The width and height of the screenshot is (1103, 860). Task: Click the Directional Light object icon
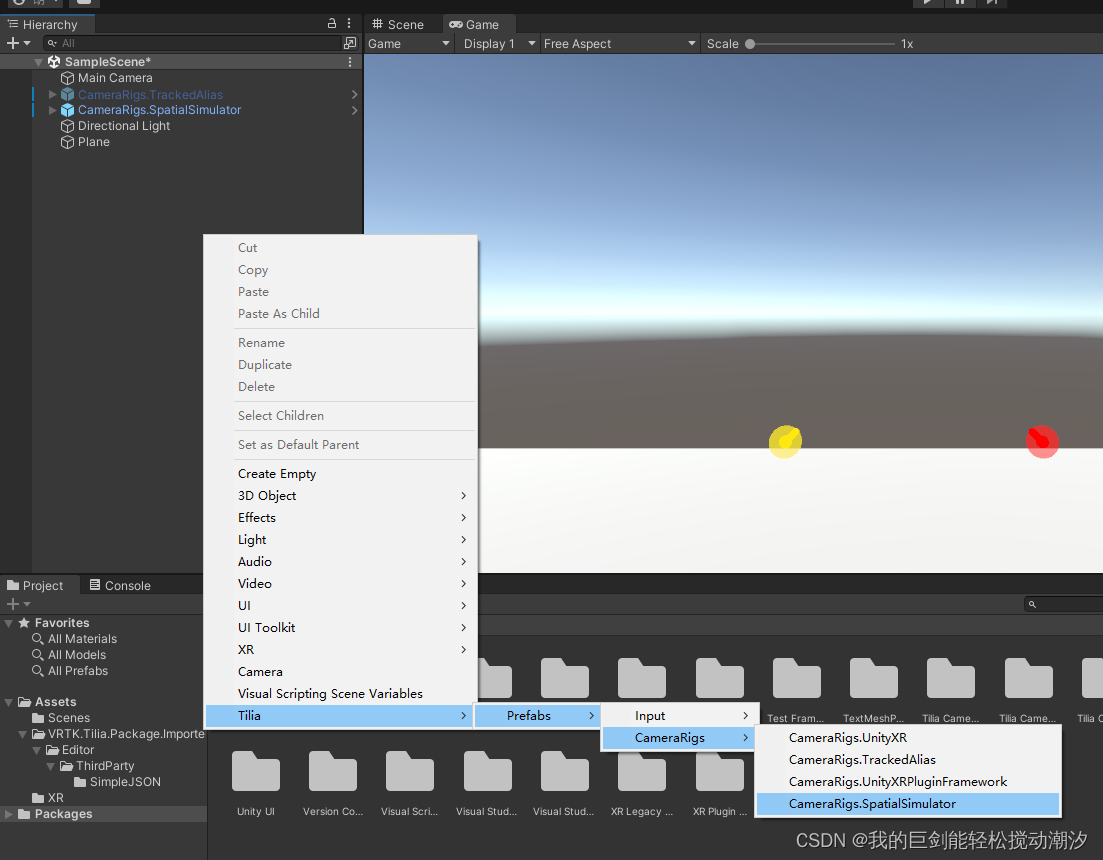69,126
